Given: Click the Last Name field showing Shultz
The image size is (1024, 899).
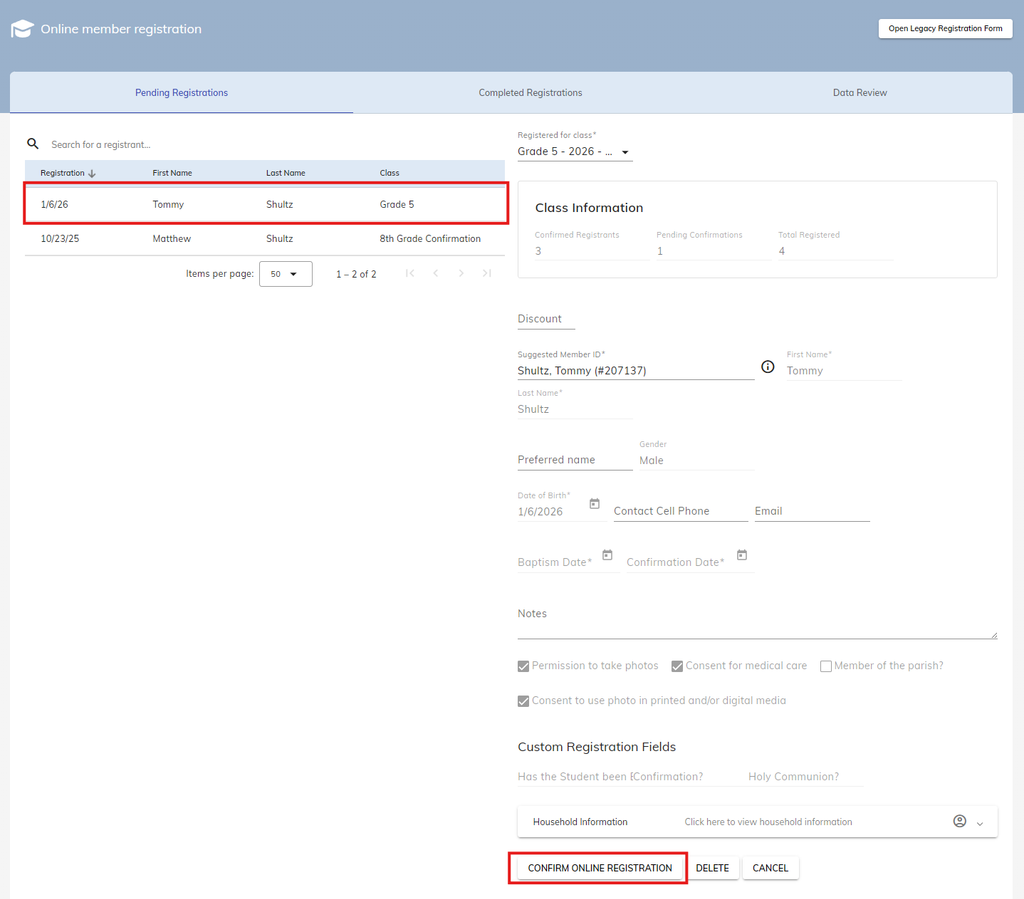Looking at the screenshot, I should tap(575, 409).
